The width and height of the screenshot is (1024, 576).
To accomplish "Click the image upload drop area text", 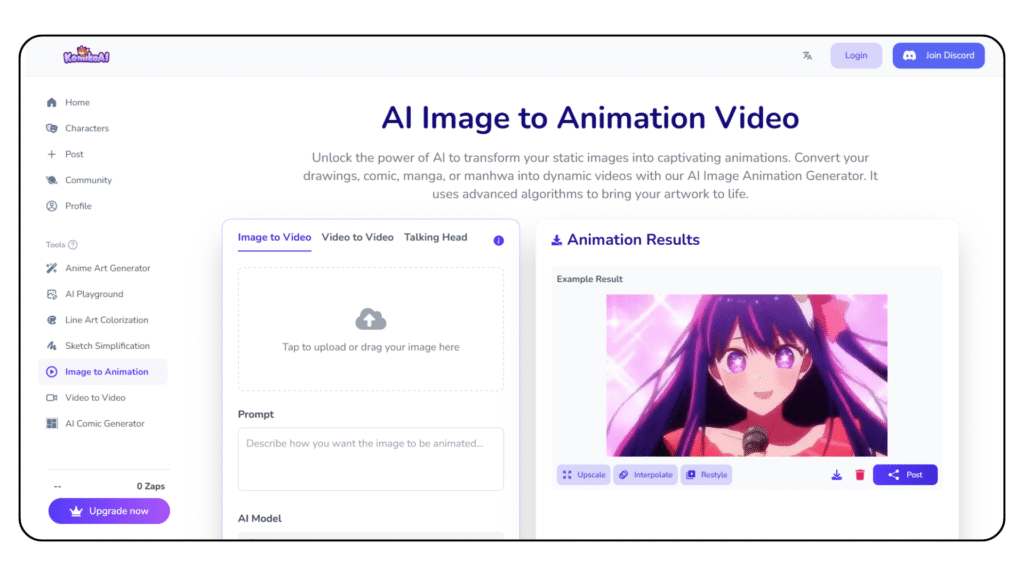I will (371, 347).
